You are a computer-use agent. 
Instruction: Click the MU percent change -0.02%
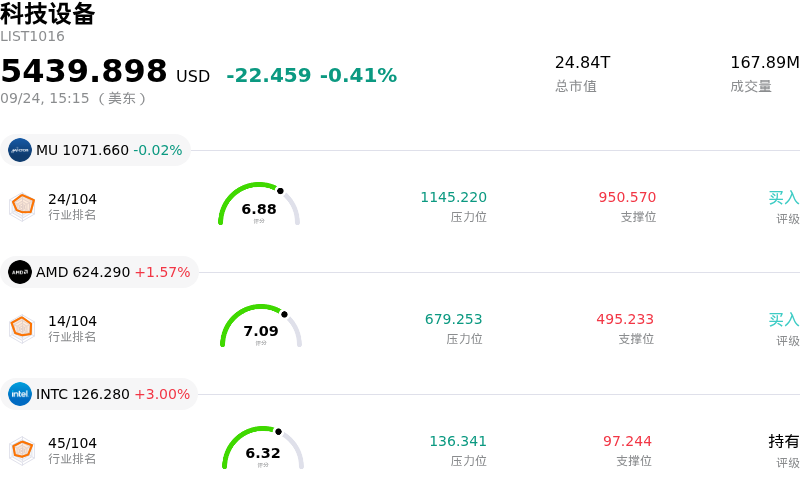tap(158, 150)
